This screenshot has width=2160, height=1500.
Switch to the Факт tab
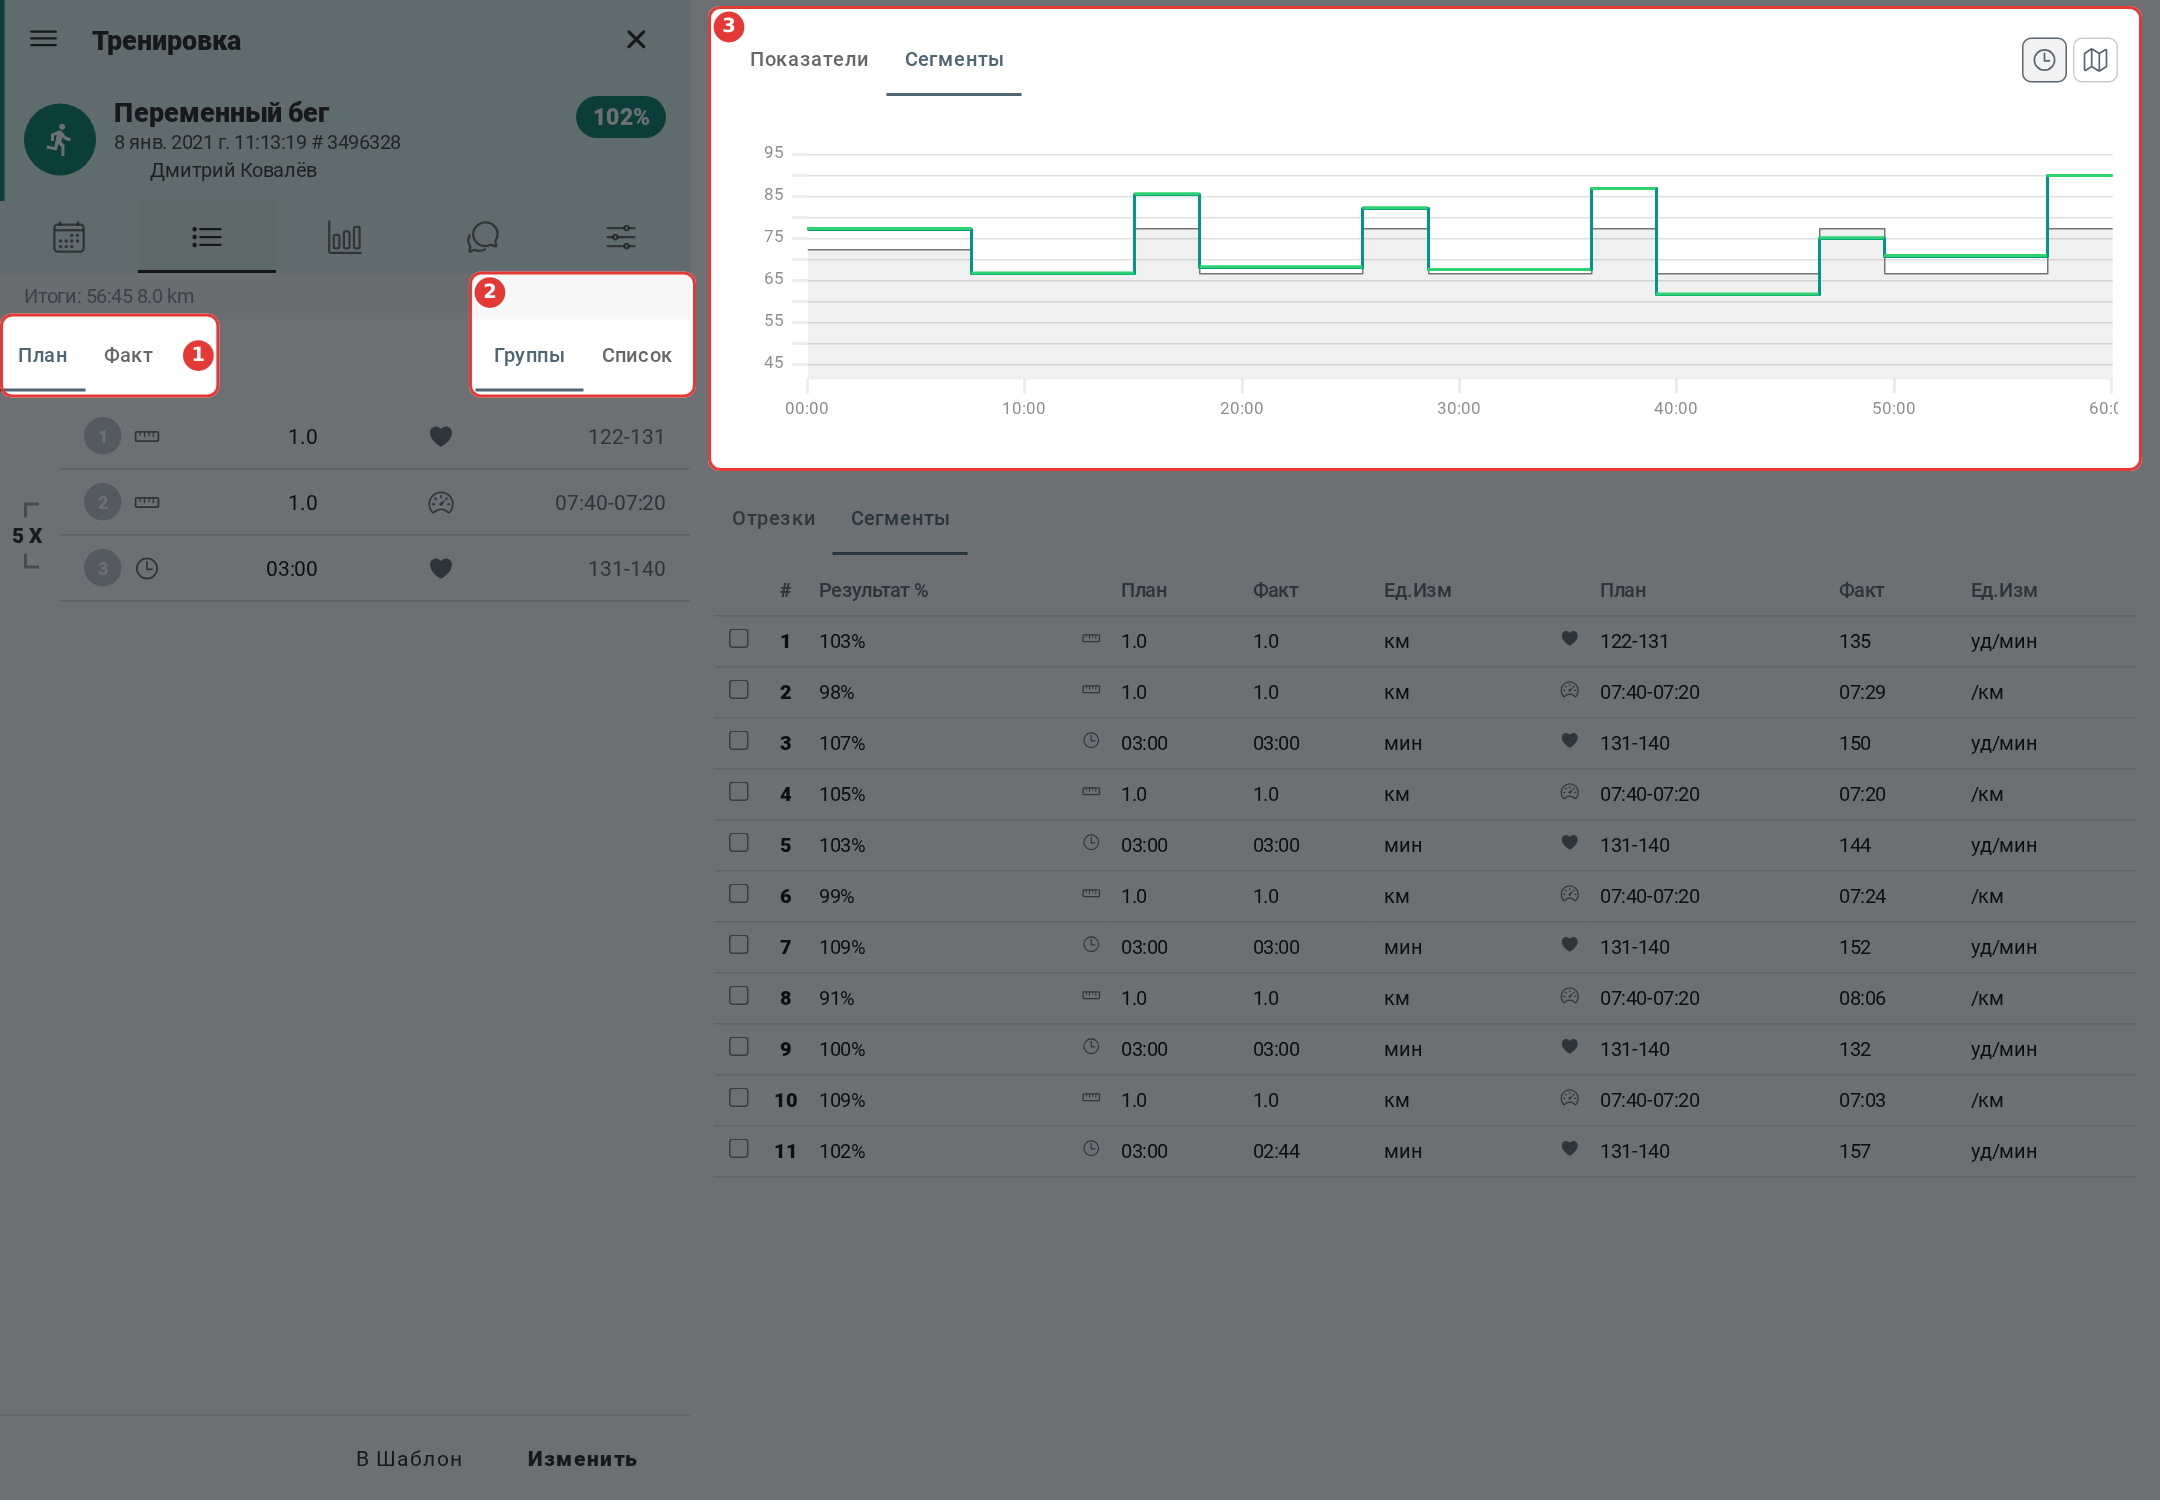[x=128, y=355]
